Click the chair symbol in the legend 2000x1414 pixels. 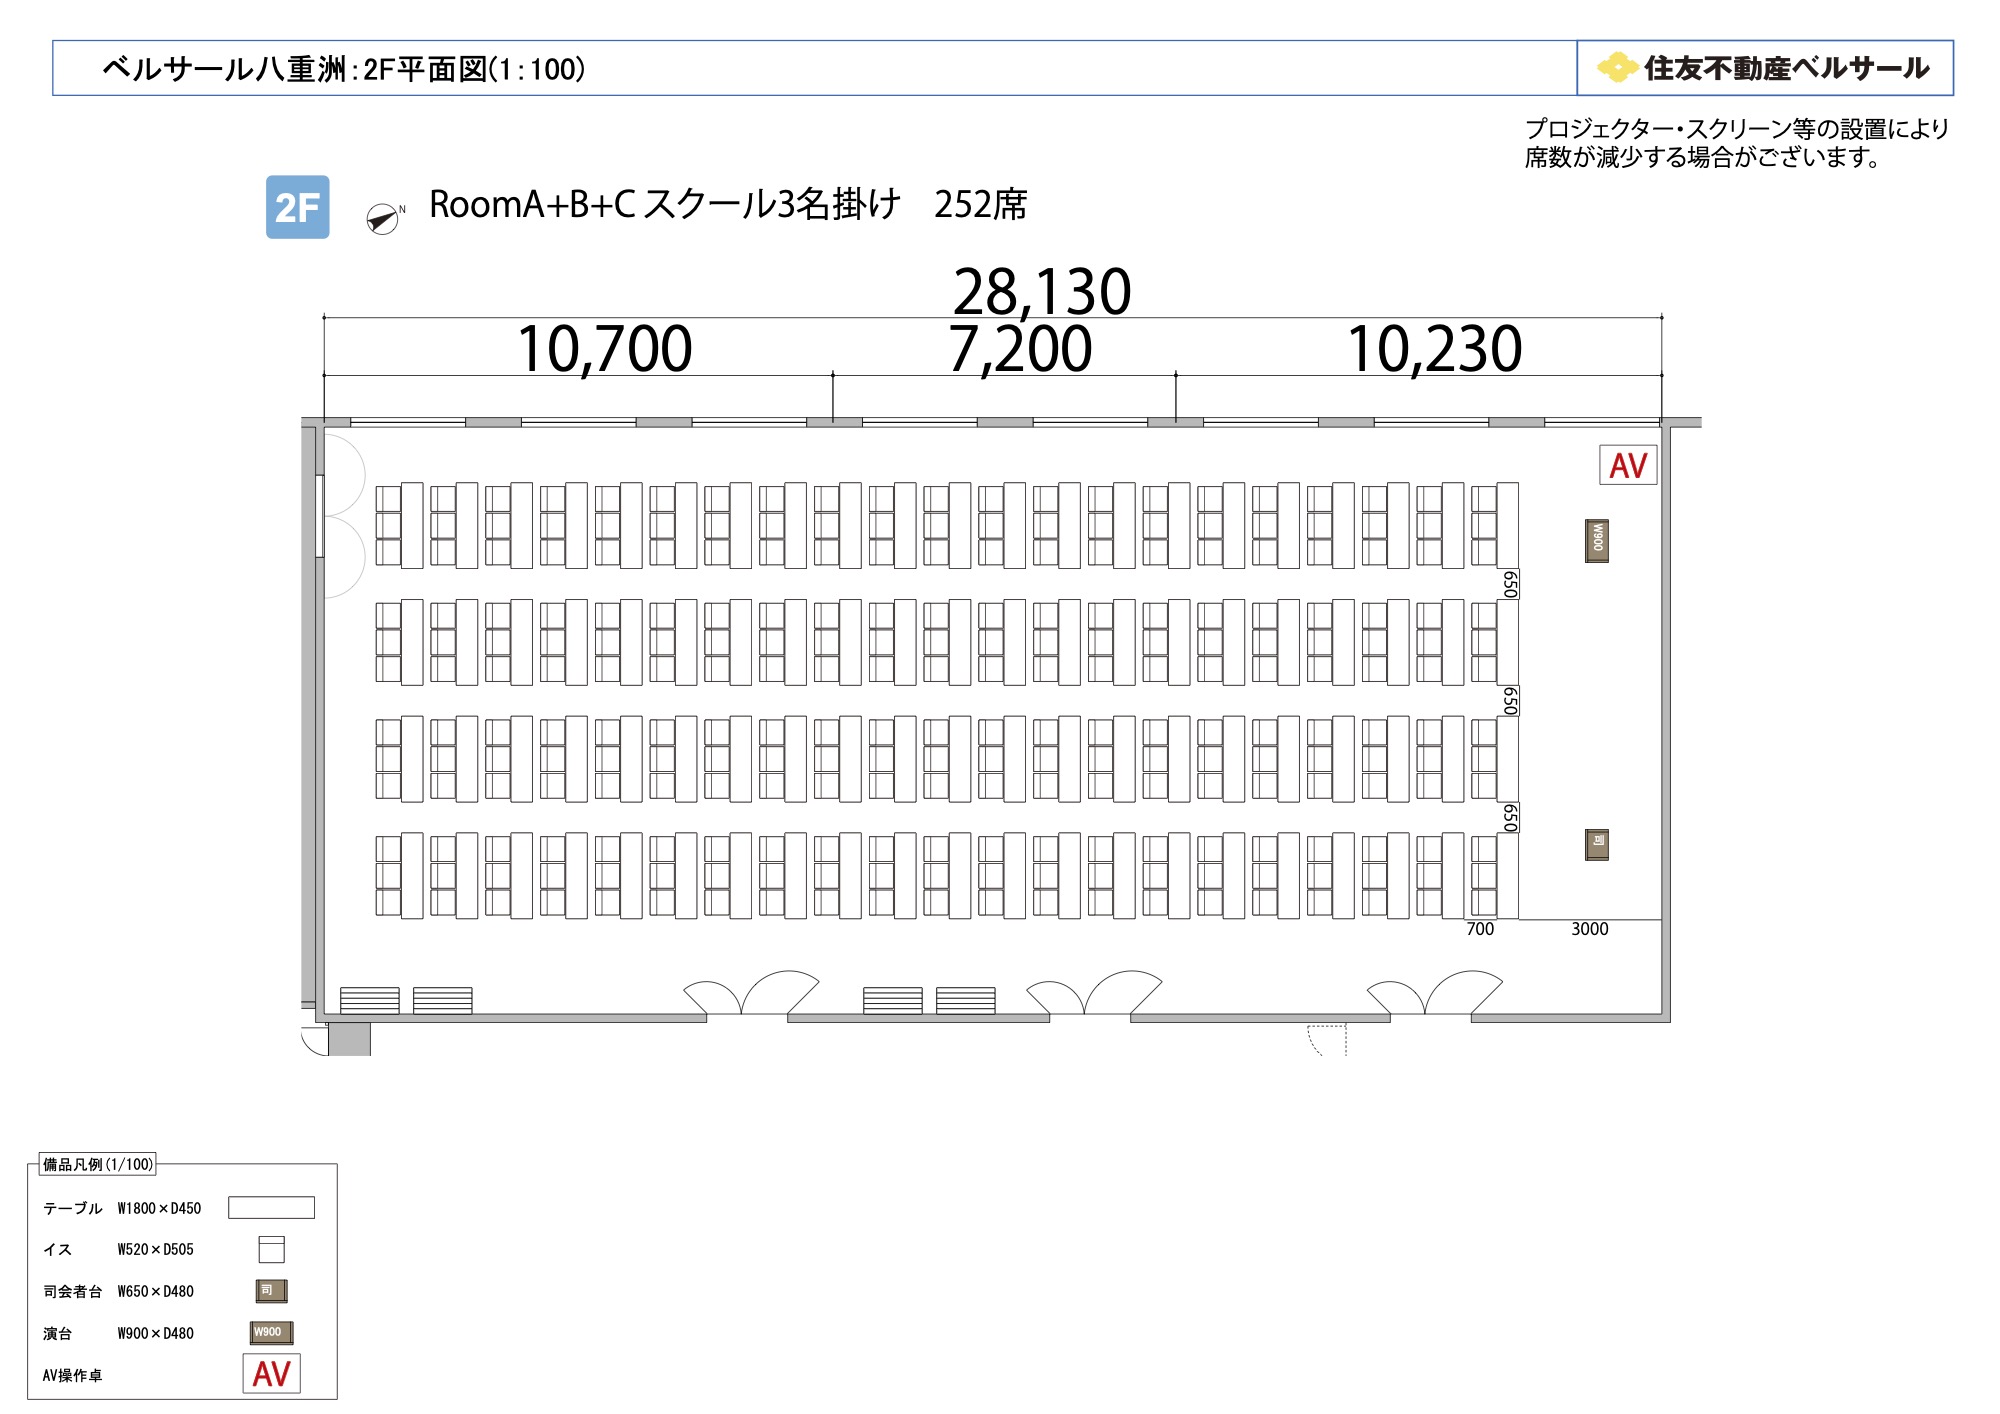pos(271,1249)
